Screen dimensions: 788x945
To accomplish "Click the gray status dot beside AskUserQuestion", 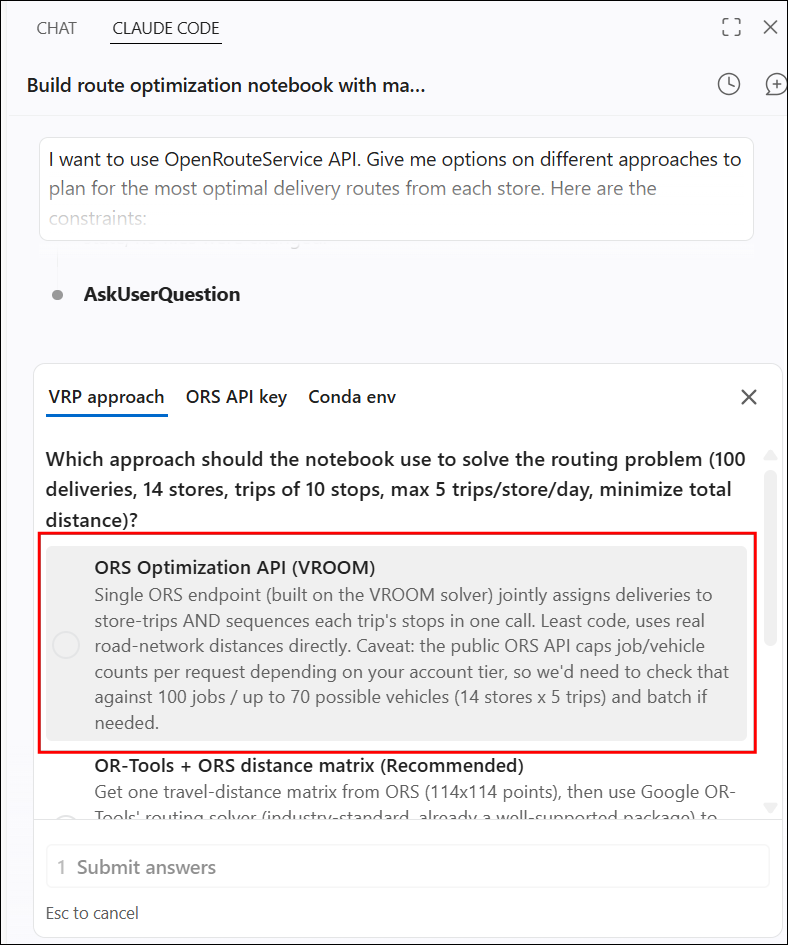I will click(58, 295).
